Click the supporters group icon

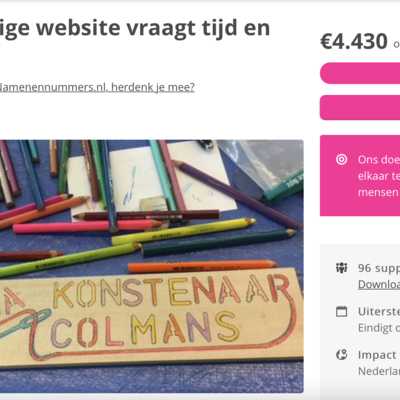pyautogui.click(x=341, y=268)
